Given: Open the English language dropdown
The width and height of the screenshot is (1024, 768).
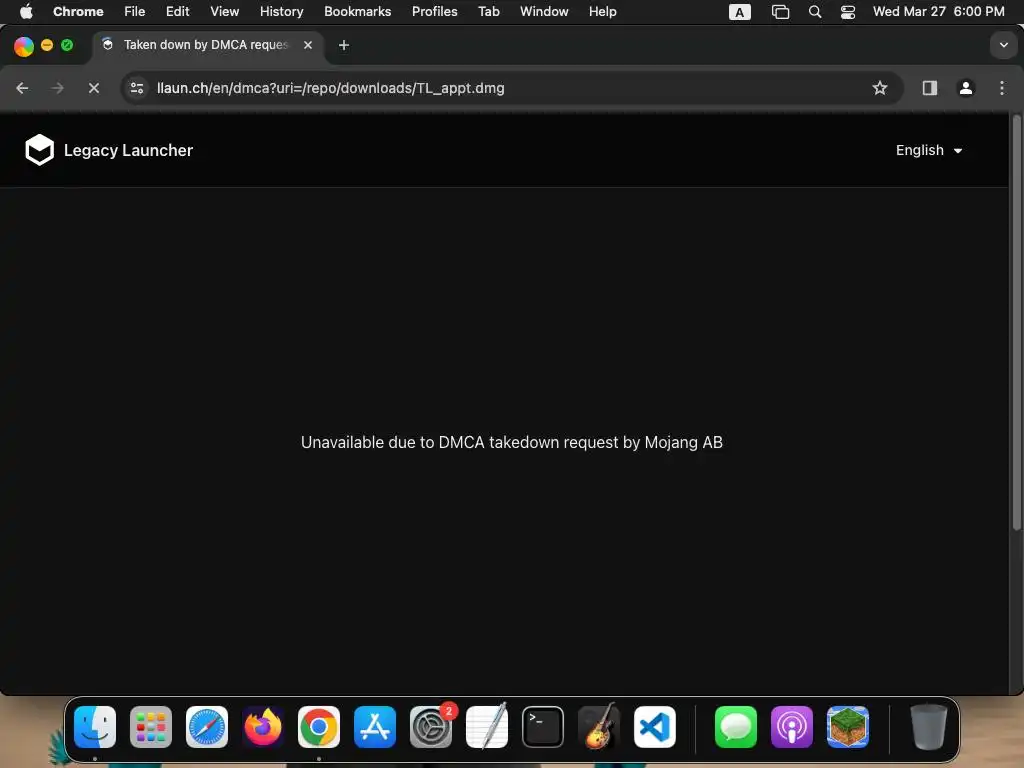Looking at the screenshot, I should pyautogui.click(x=929, y=150).
